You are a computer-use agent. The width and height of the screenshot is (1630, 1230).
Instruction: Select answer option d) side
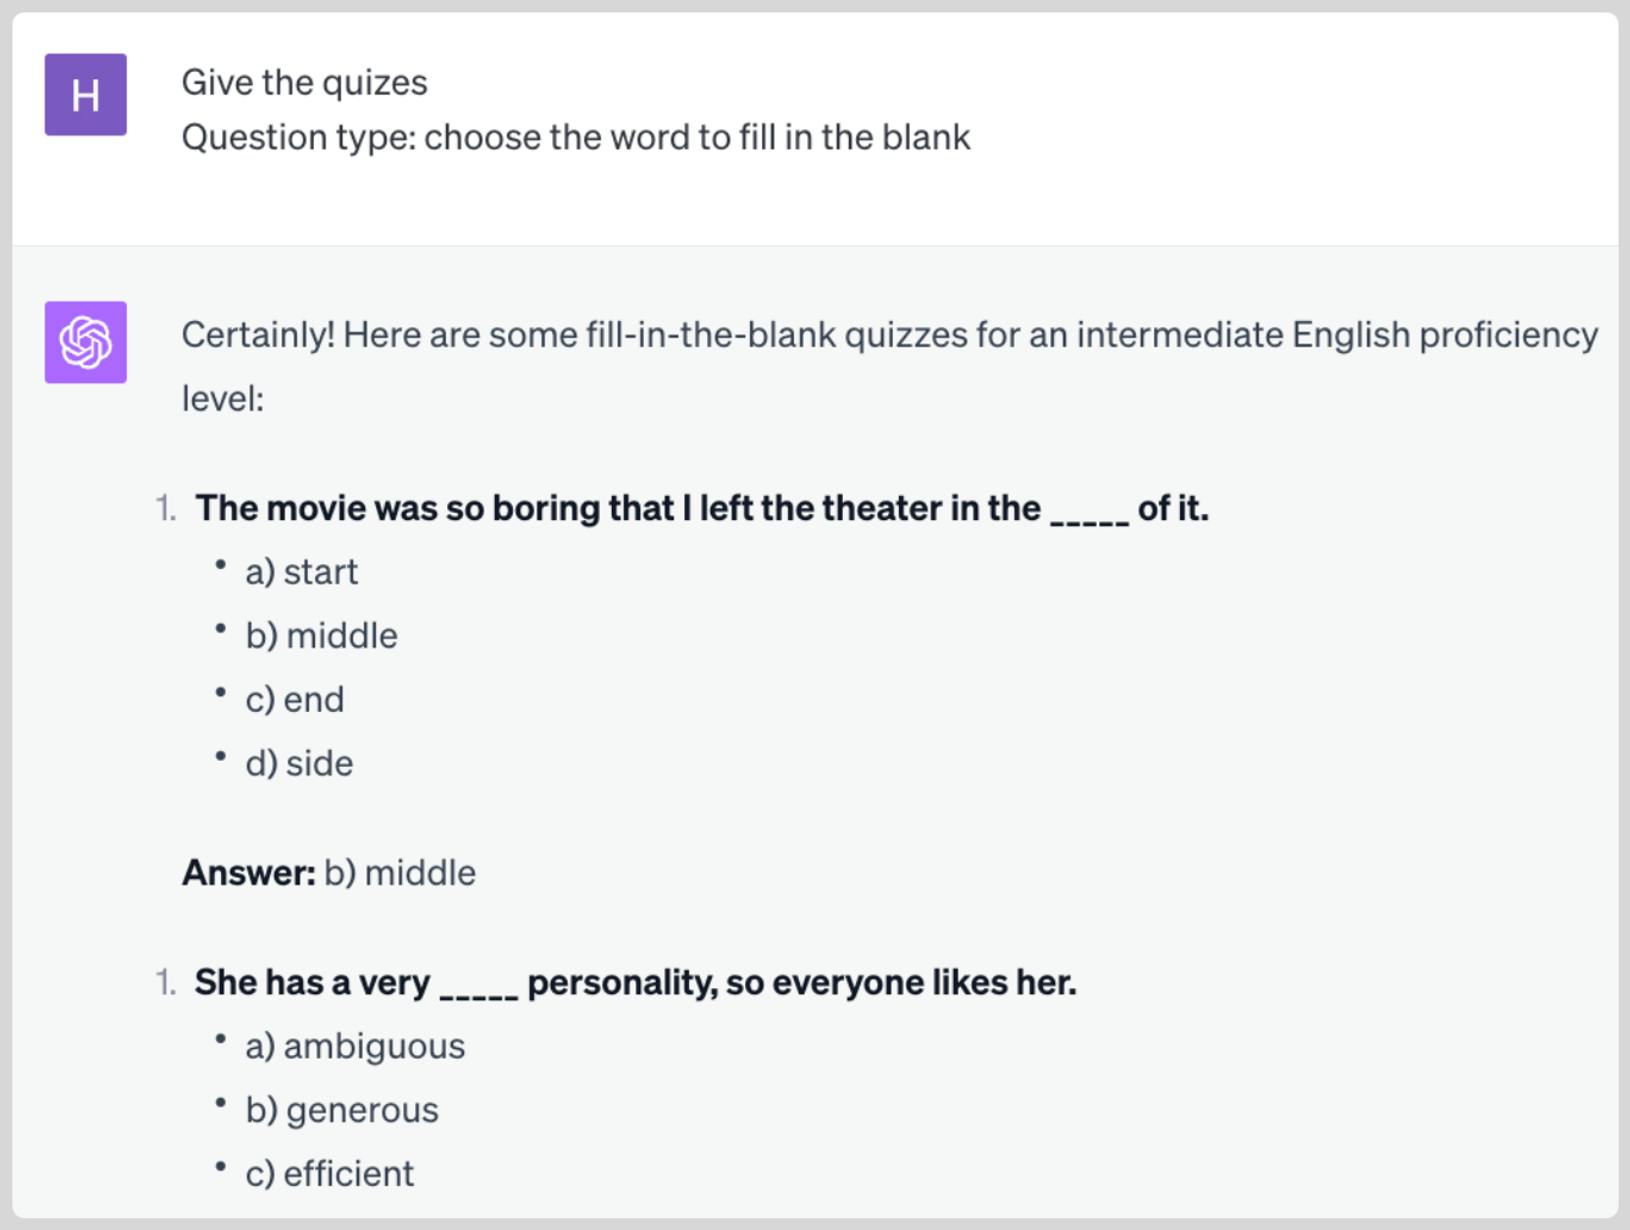click(299, 764)
